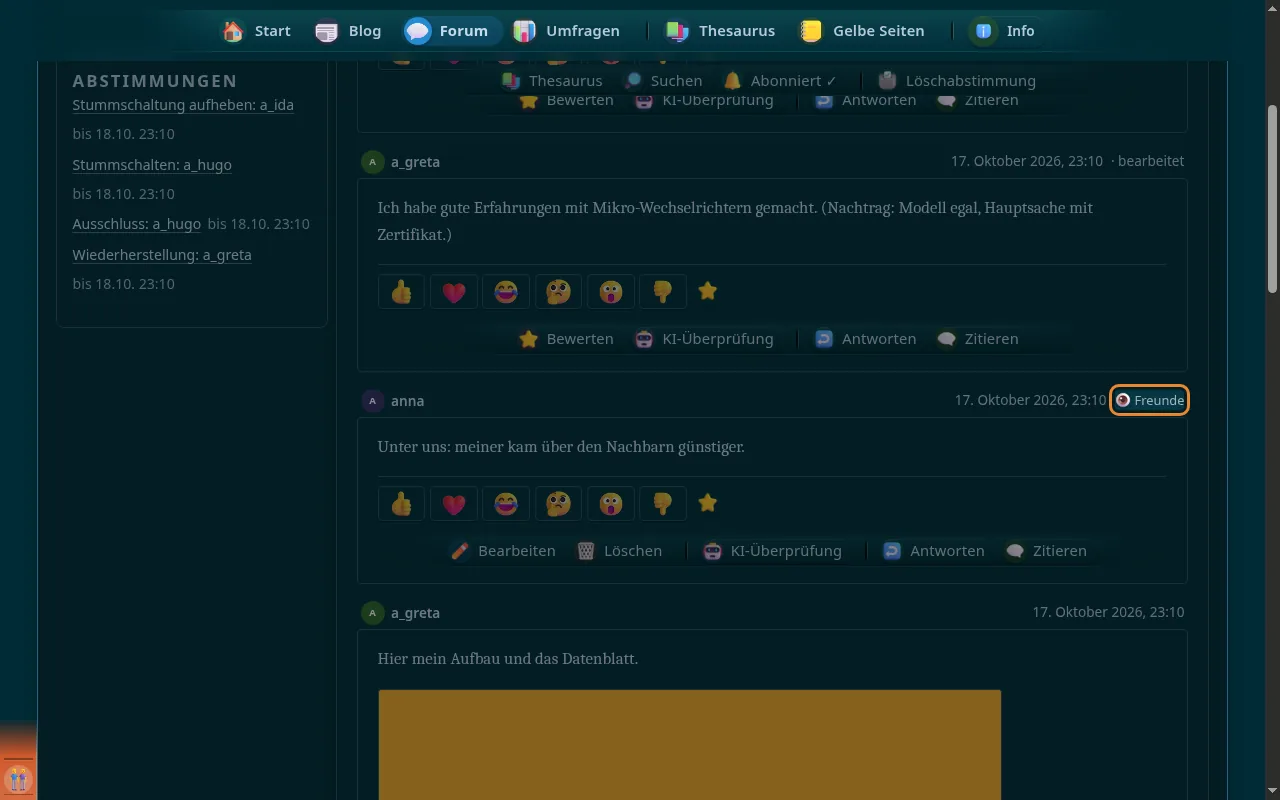Open vote Stummschaltung aufheben: a_ida
The height and width of the screenshot is (800, 1280).
click(x=183, y=105)
